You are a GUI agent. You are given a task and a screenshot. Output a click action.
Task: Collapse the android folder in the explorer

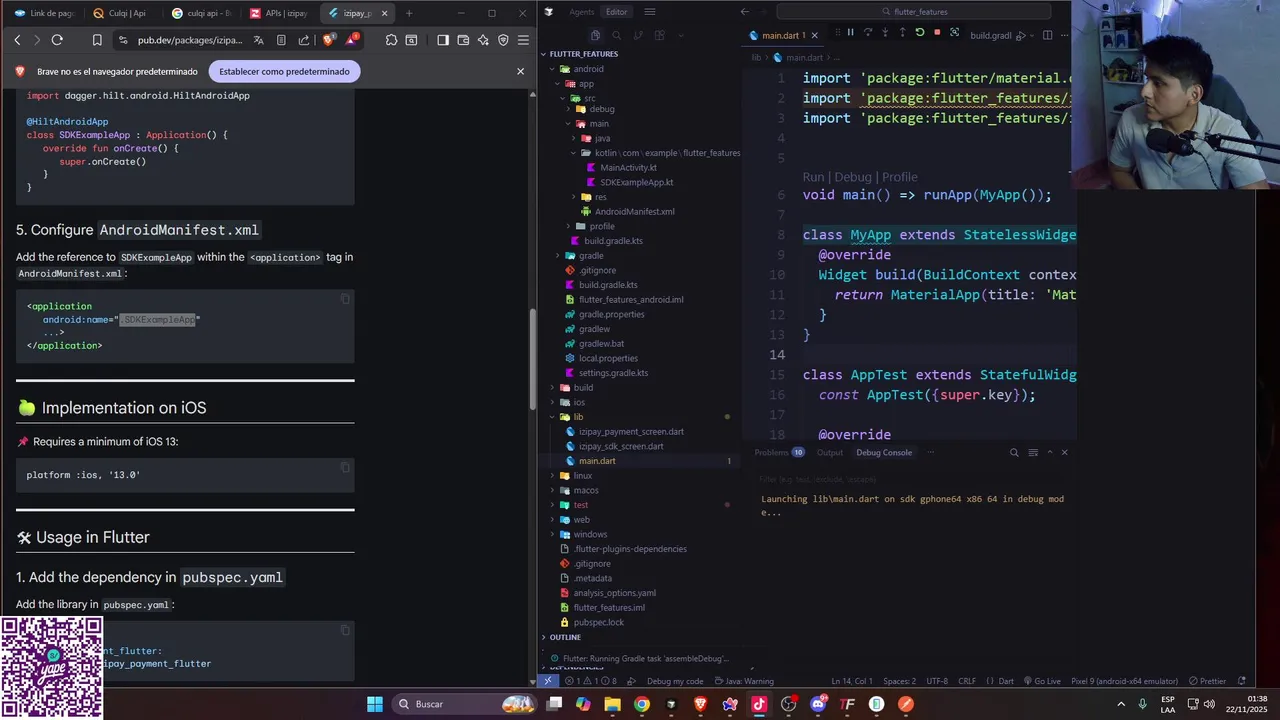coord(588,69)
